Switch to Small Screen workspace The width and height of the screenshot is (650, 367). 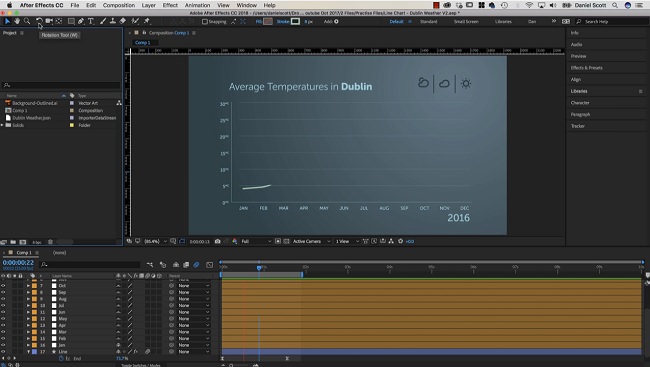[466, 22]
